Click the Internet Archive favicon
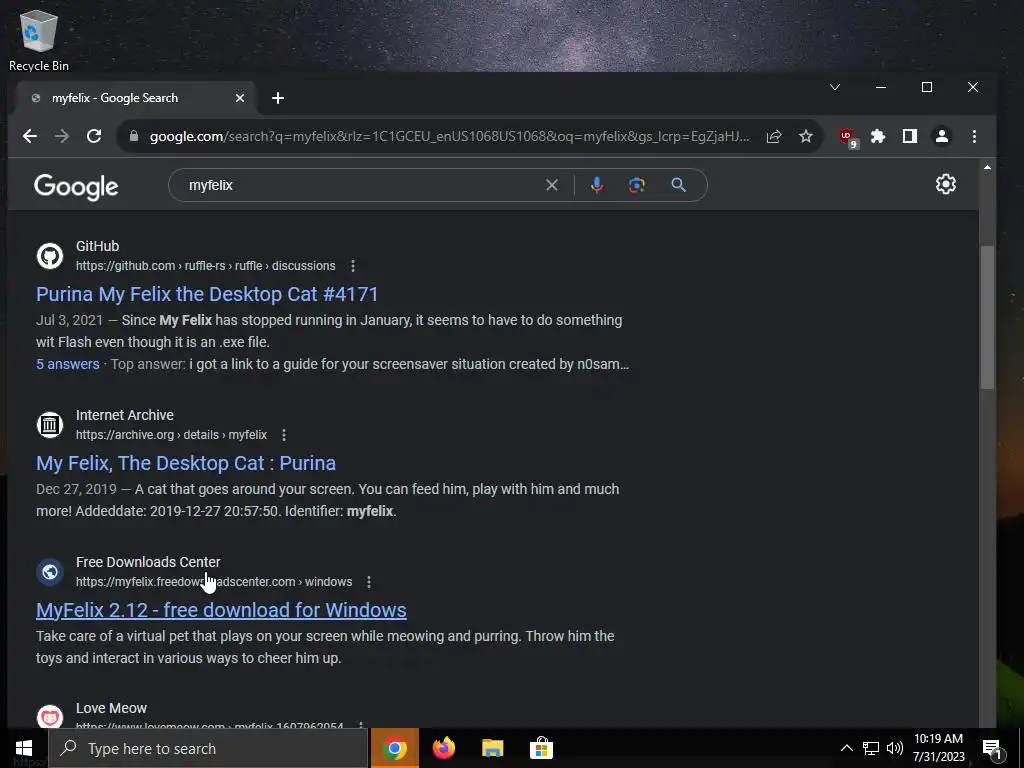 [50, 424]
